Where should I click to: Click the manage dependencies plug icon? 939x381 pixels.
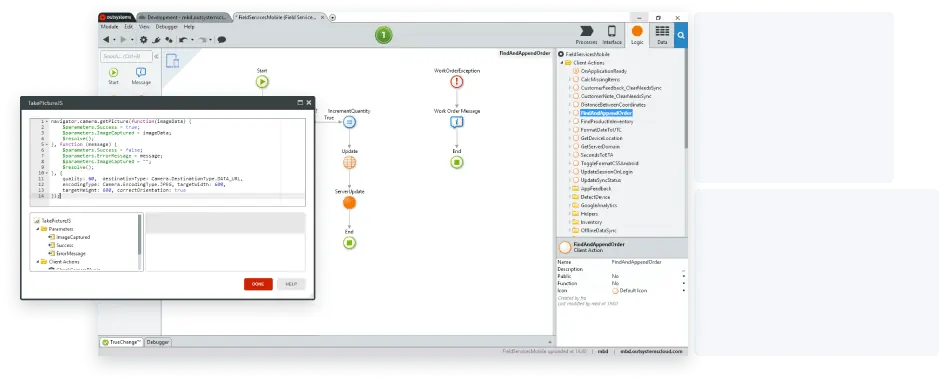156,40
